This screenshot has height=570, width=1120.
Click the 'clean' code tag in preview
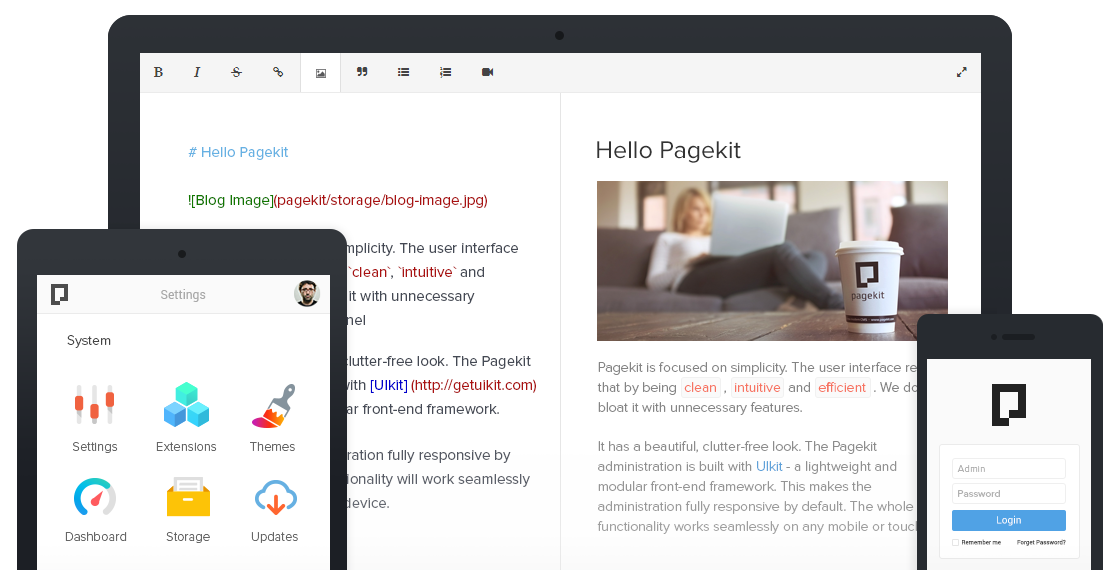(x=700, y=387)
